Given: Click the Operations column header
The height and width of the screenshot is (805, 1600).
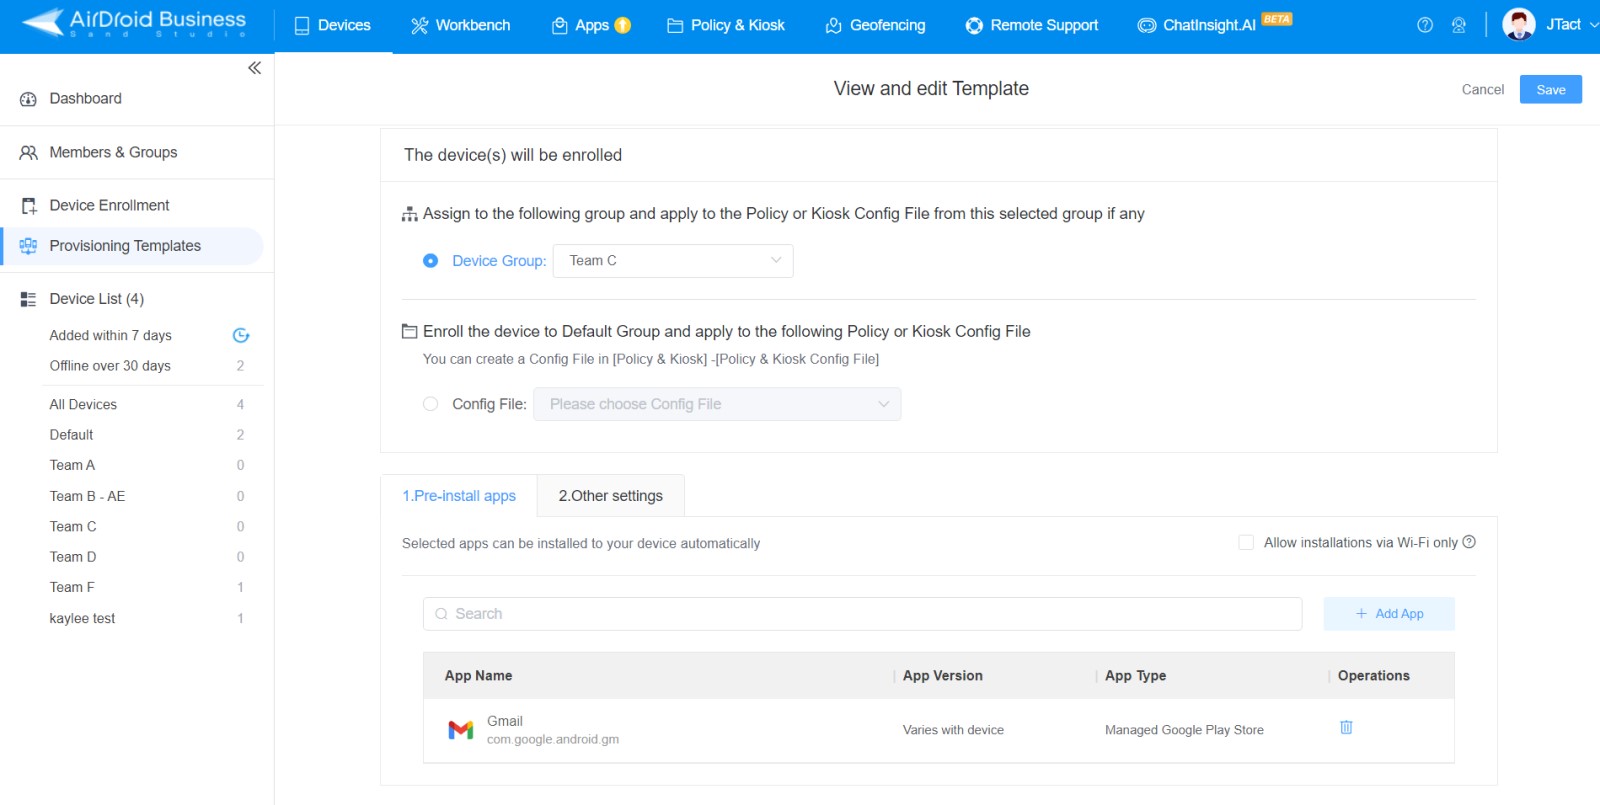Looking at the screenshot, I should 1373,676.
